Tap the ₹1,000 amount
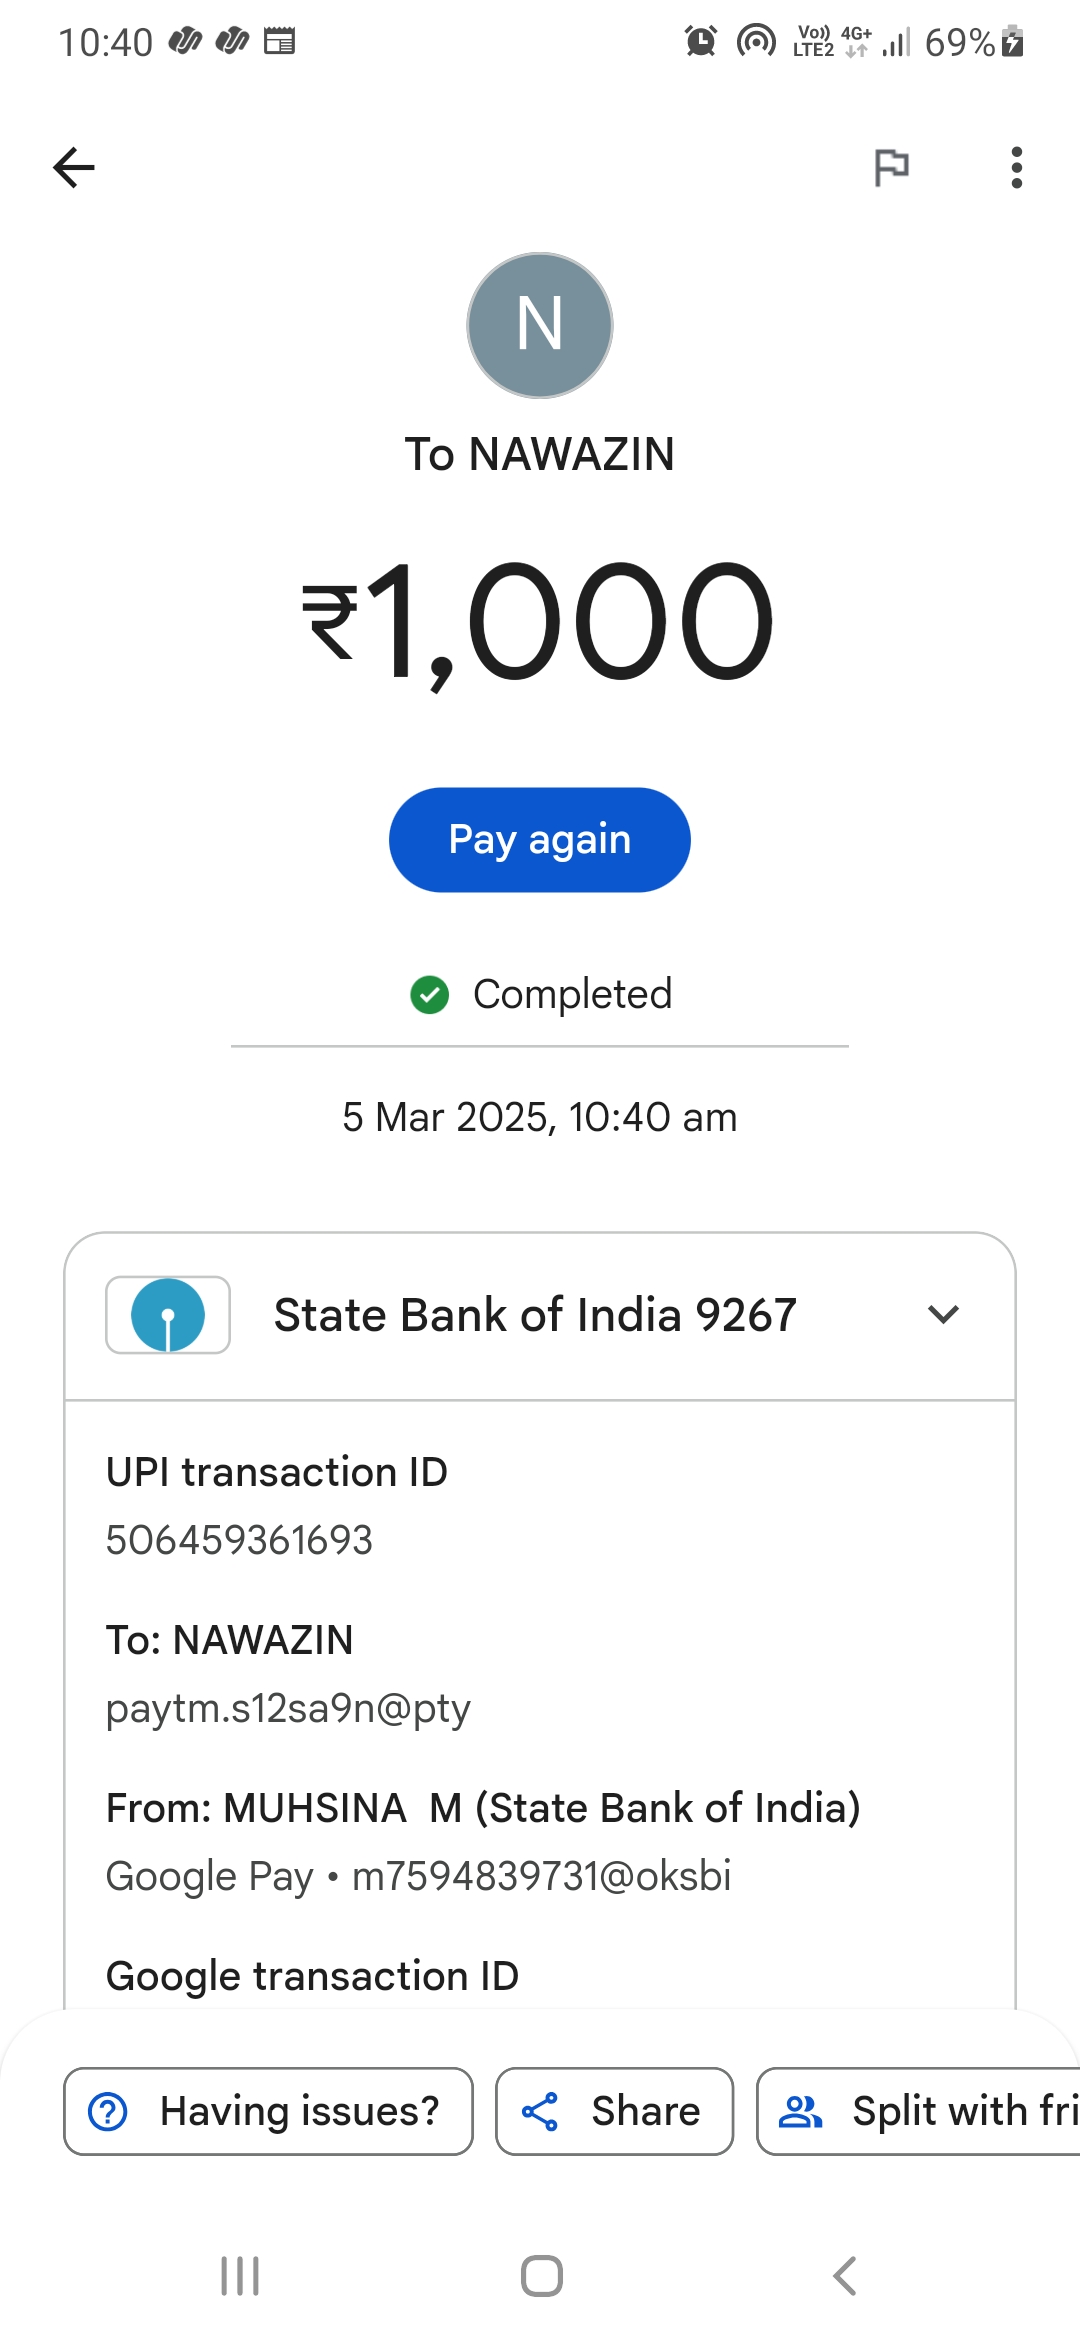This screenshot has width=1080, height=2340. (538, 621)
